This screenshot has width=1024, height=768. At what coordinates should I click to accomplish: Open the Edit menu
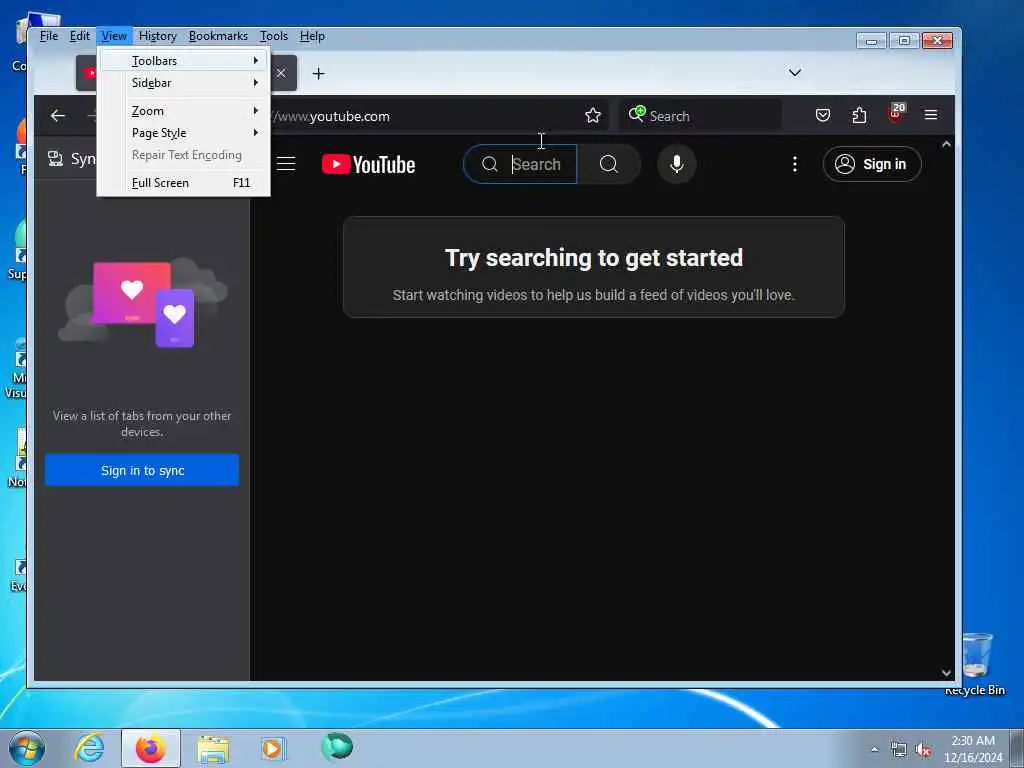click(80, 36)
